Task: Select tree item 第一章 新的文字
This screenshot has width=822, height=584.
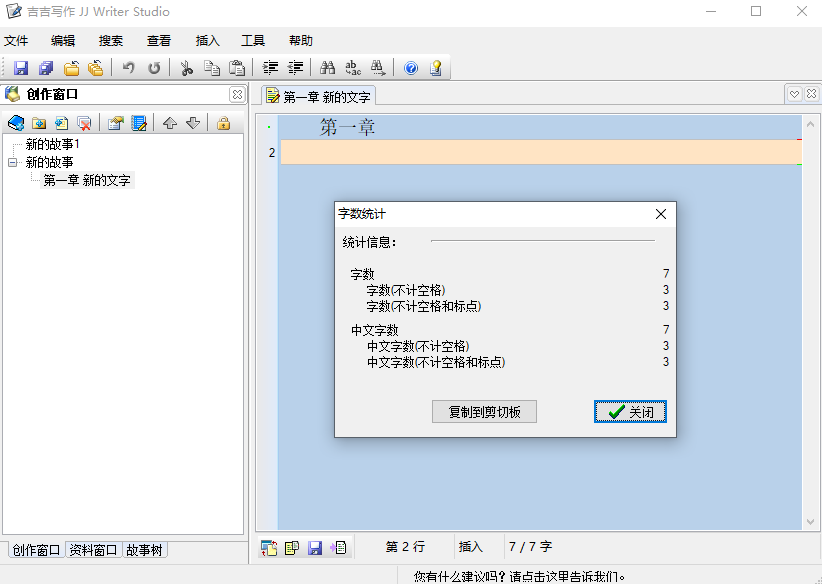Action: 87,180
